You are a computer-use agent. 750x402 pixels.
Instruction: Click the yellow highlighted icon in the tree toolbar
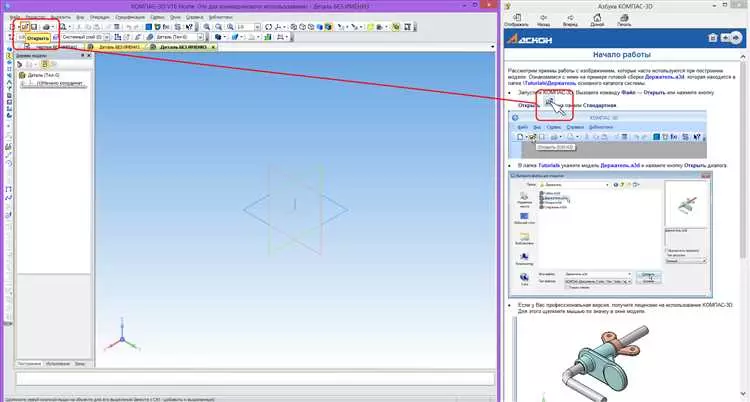pos(44,64)
